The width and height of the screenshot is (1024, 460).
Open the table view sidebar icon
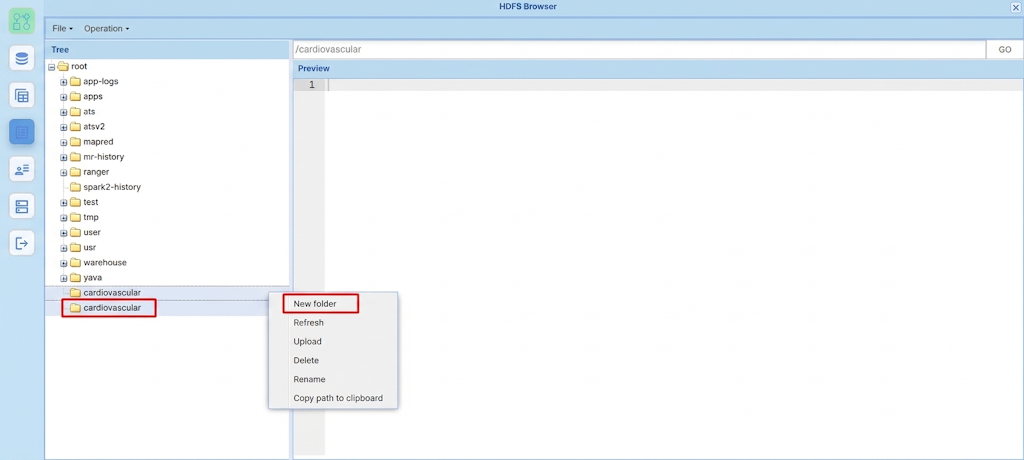[22, 95]
